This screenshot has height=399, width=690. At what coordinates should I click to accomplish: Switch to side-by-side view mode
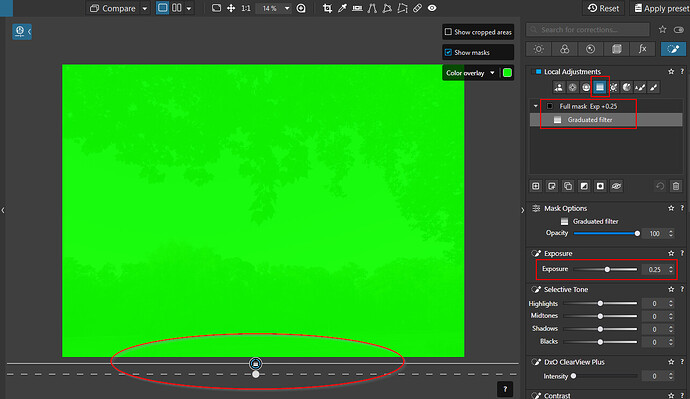tap(176, 8)
